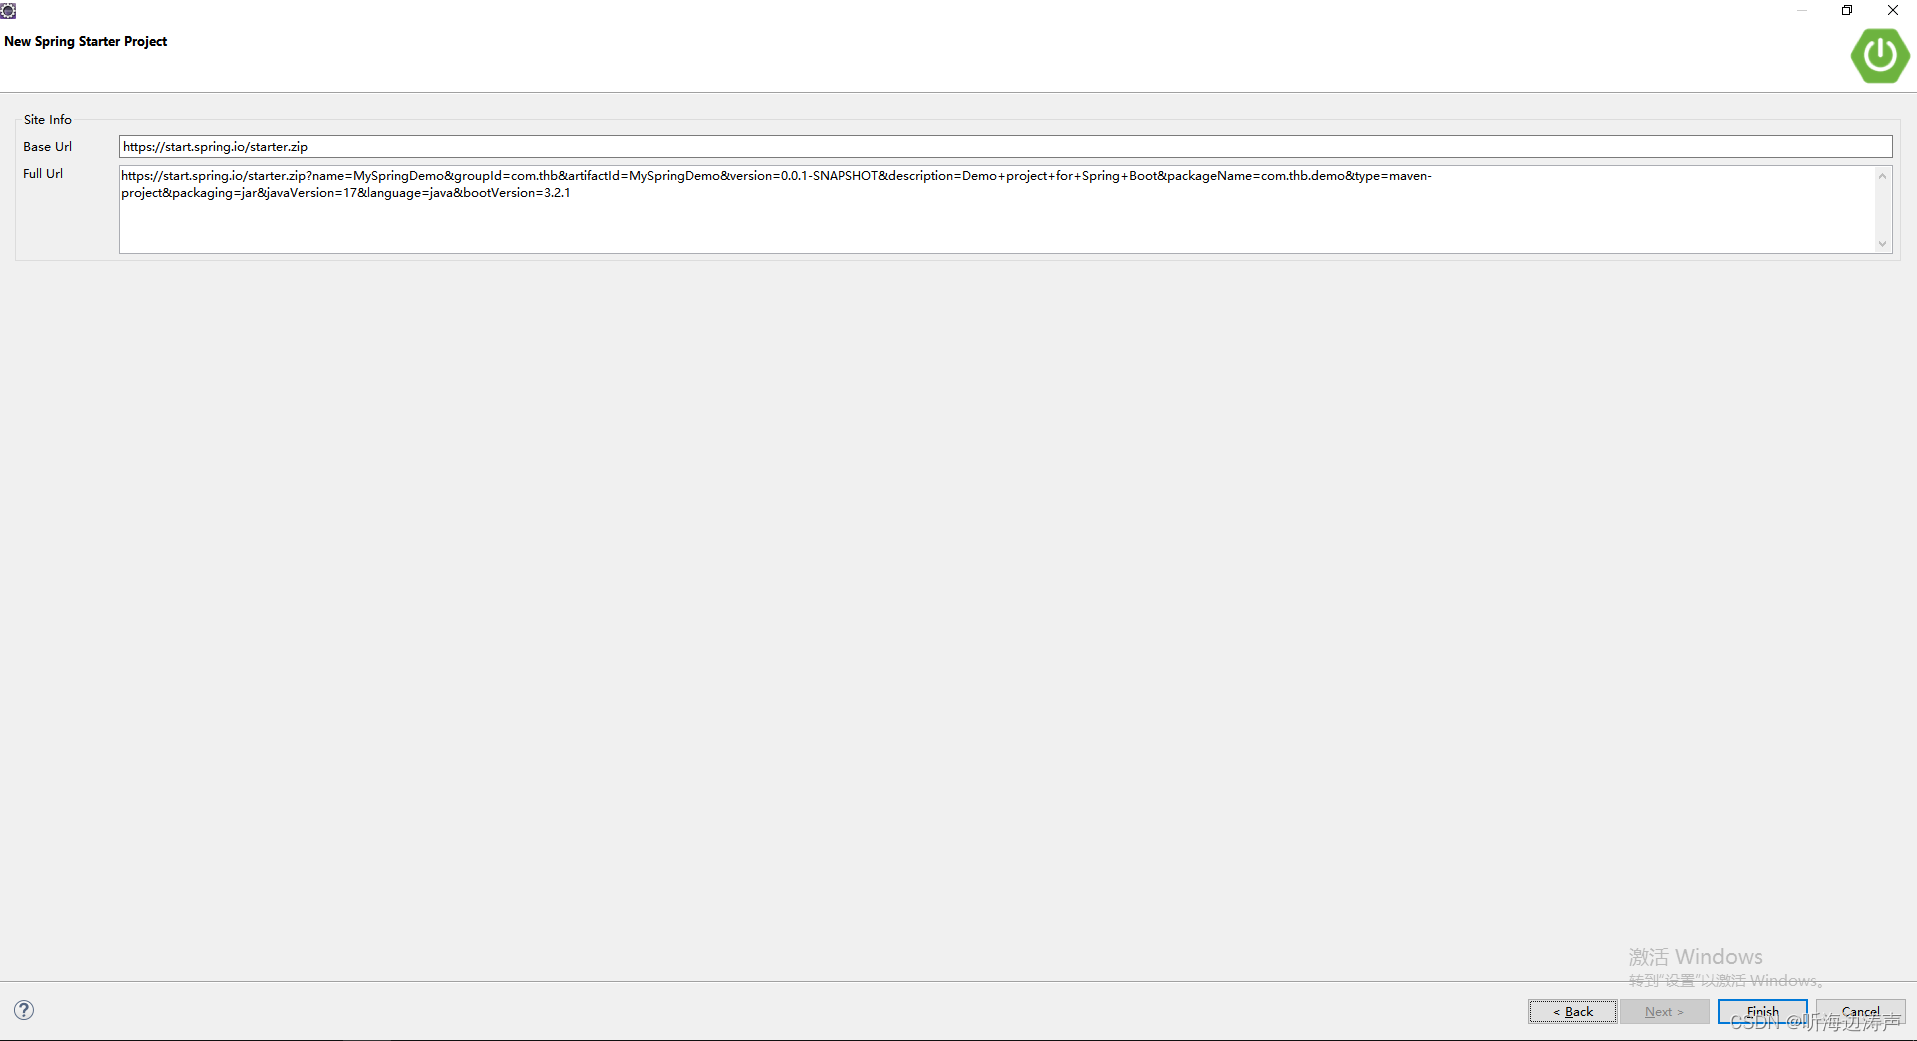Click the Full Url scrollbar down arrow
Image resolution: width=1917 pixels, height=1041 pixels.
click(x=1882, y=243)
